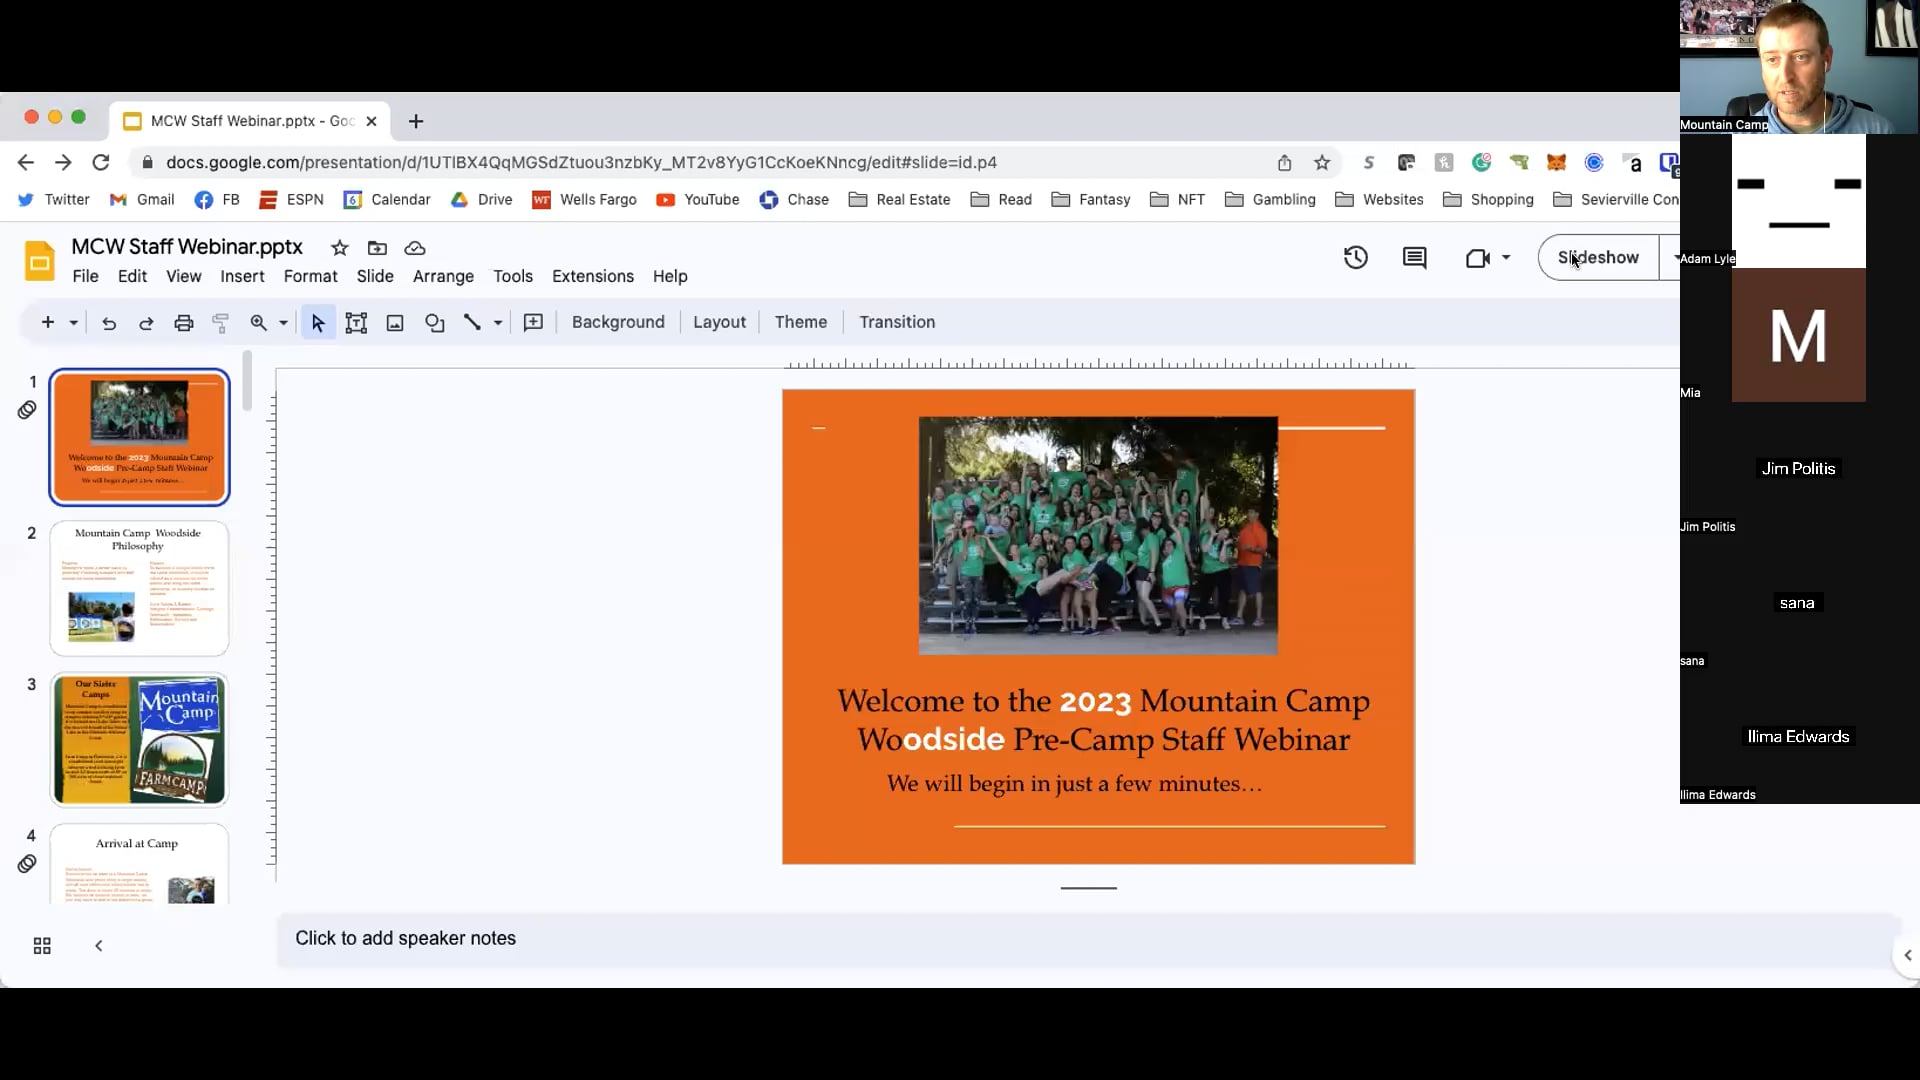Open the Background editor
The image size is (1920, 1080).
617,322
